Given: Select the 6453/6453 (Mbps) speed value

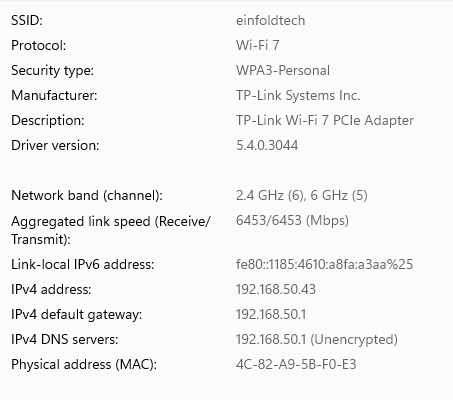Looking at the screenshot, I should pos(292,220).
